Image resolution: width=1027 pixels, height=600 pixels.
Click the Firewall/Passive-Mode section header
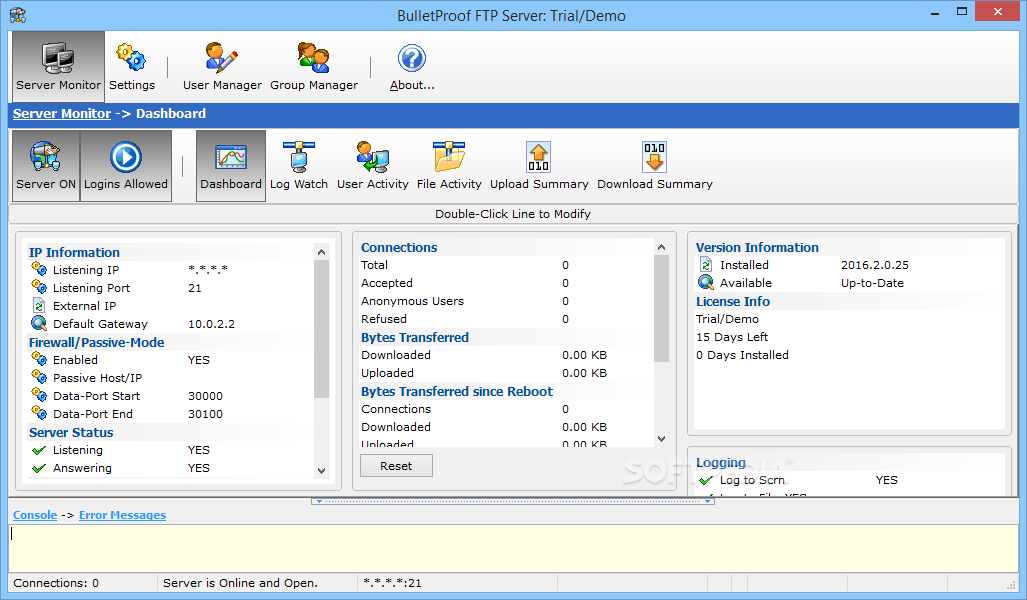[96, 342]
